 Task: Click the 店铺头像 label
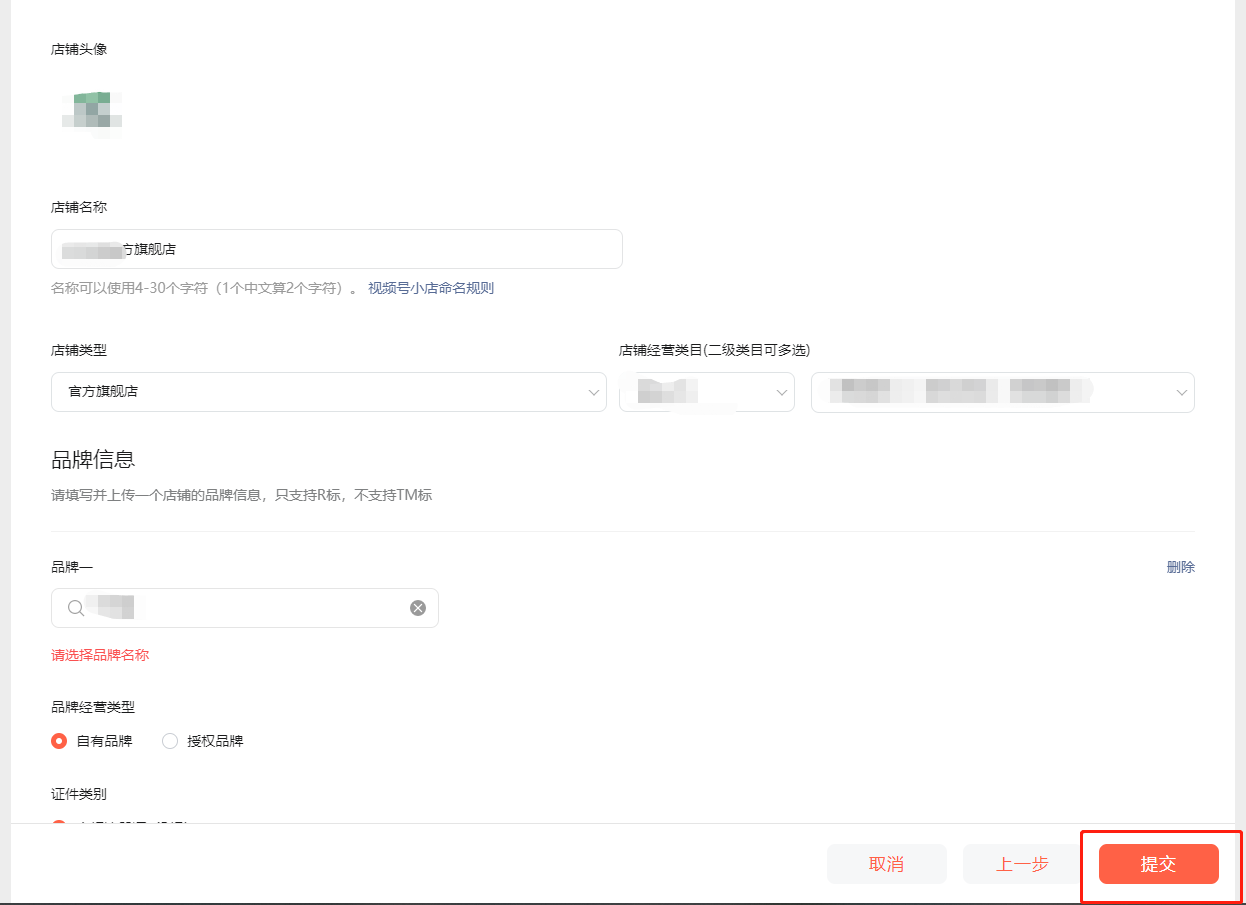[79, 49]
